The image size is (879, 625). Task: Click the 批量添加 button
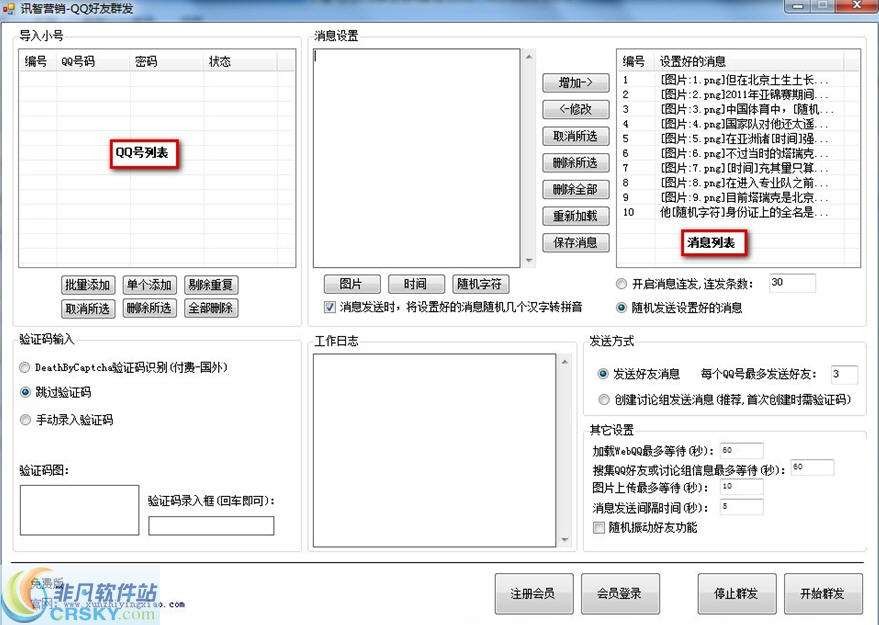tap(88, 284)
